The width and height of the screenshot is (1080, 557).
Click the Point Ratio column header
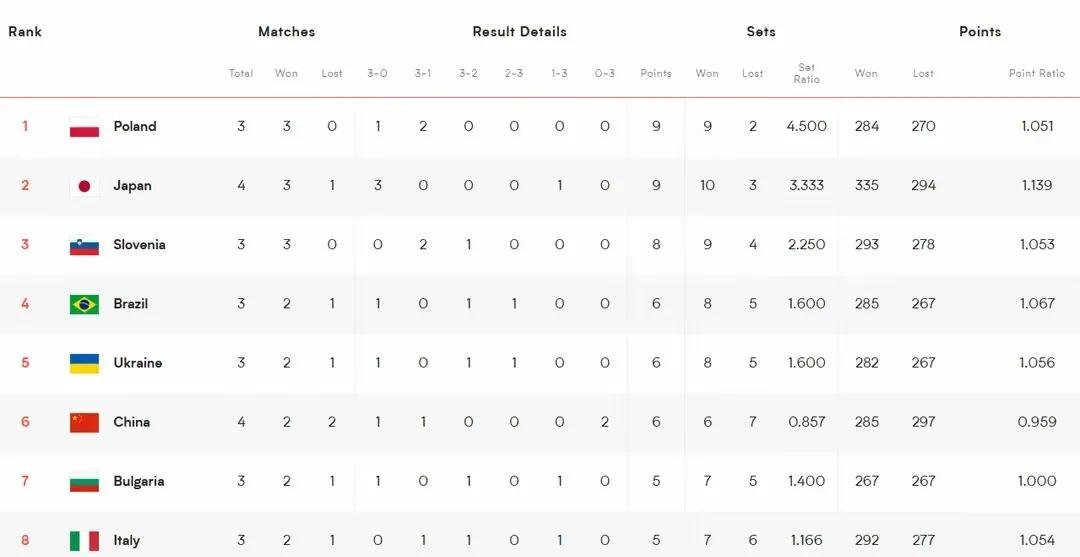pyautogui.click(x=1037, y=73)
